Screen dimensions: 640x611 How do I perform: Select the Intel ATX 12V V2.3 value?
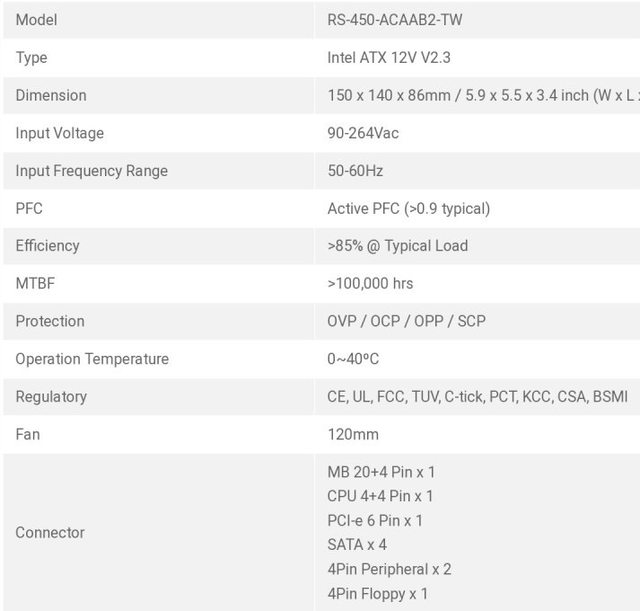coord(389,58)
